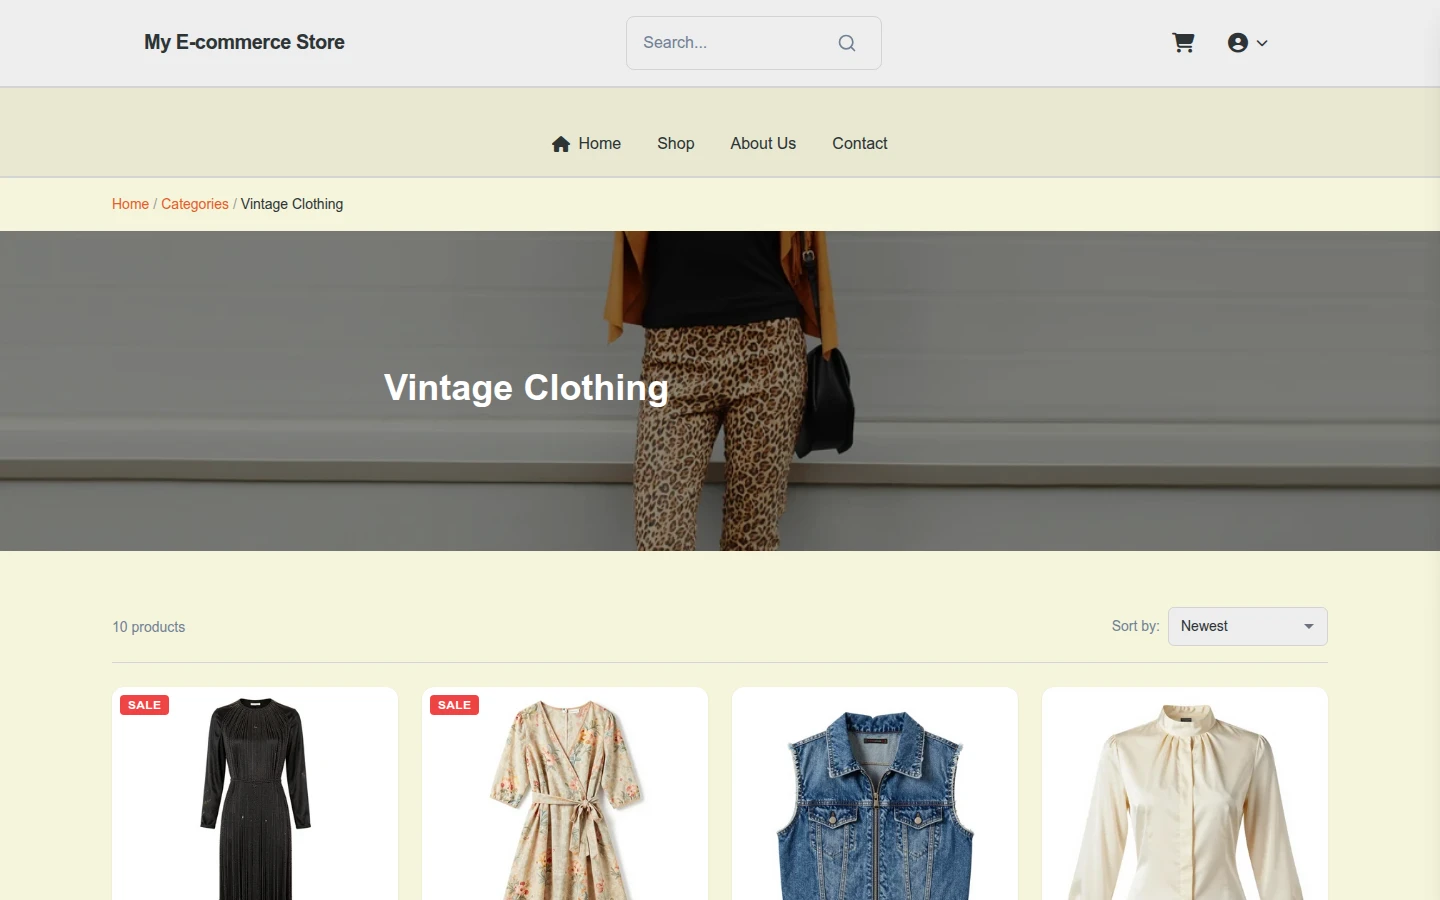
Task: Go to Shop in the navigation bar
Action: 676,144
